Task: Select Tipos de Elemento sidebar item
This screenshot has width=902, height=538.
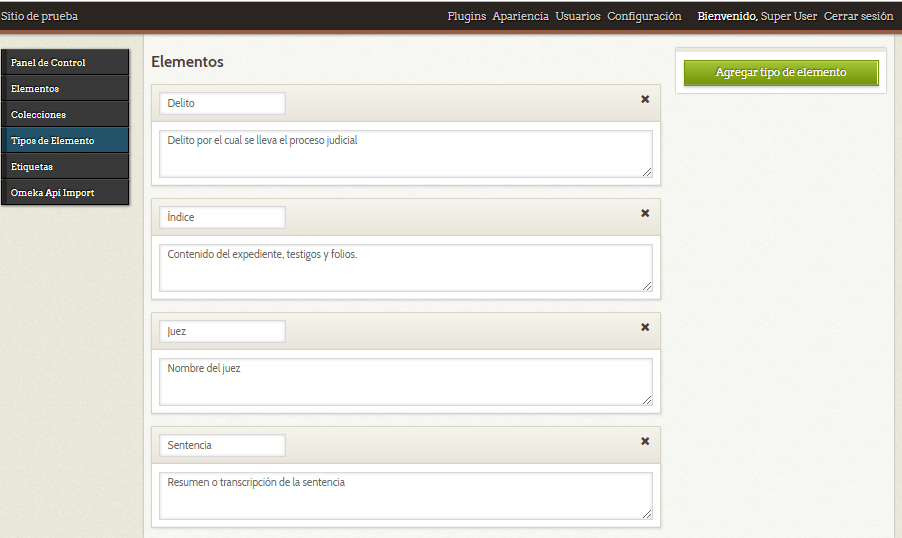Action: (x=65, y=141)
